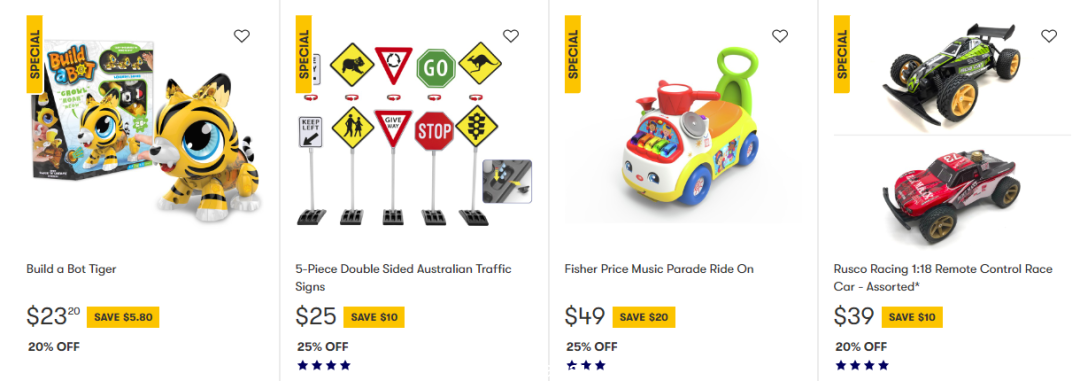View star rating of traffic signs product
1080x381 pixels.
point(324,365)
